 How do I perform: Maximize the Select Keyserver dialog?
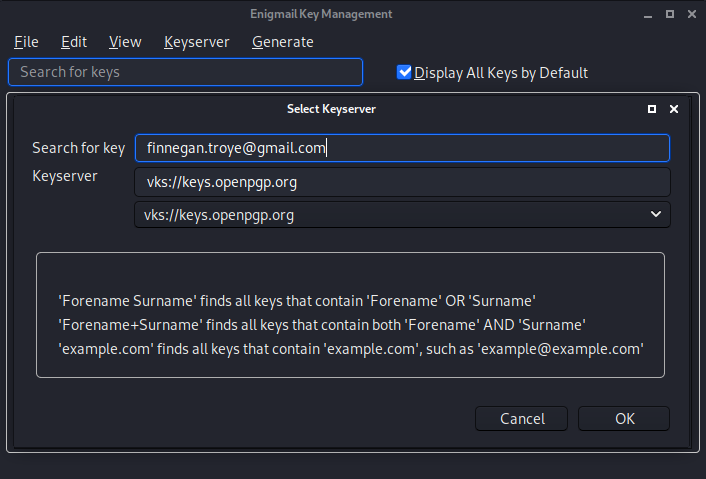point(652,109)
